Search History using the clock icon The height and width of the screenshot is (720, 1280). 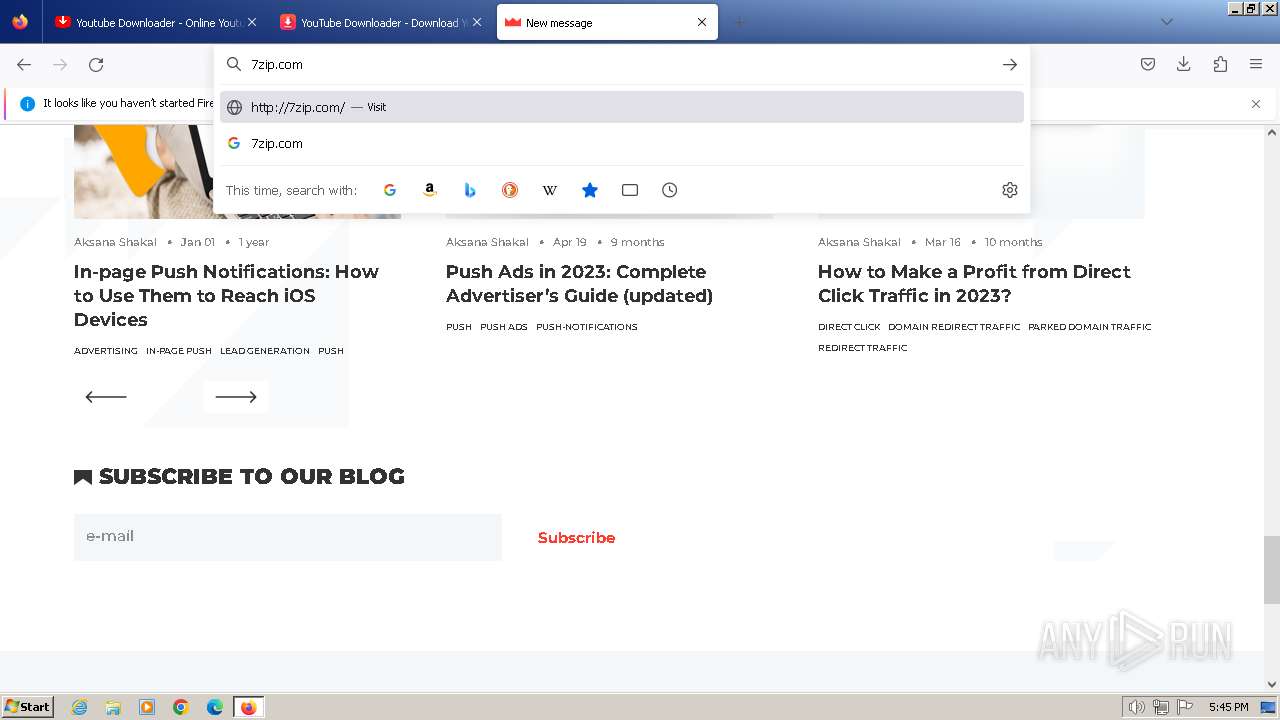pos(670,190)
